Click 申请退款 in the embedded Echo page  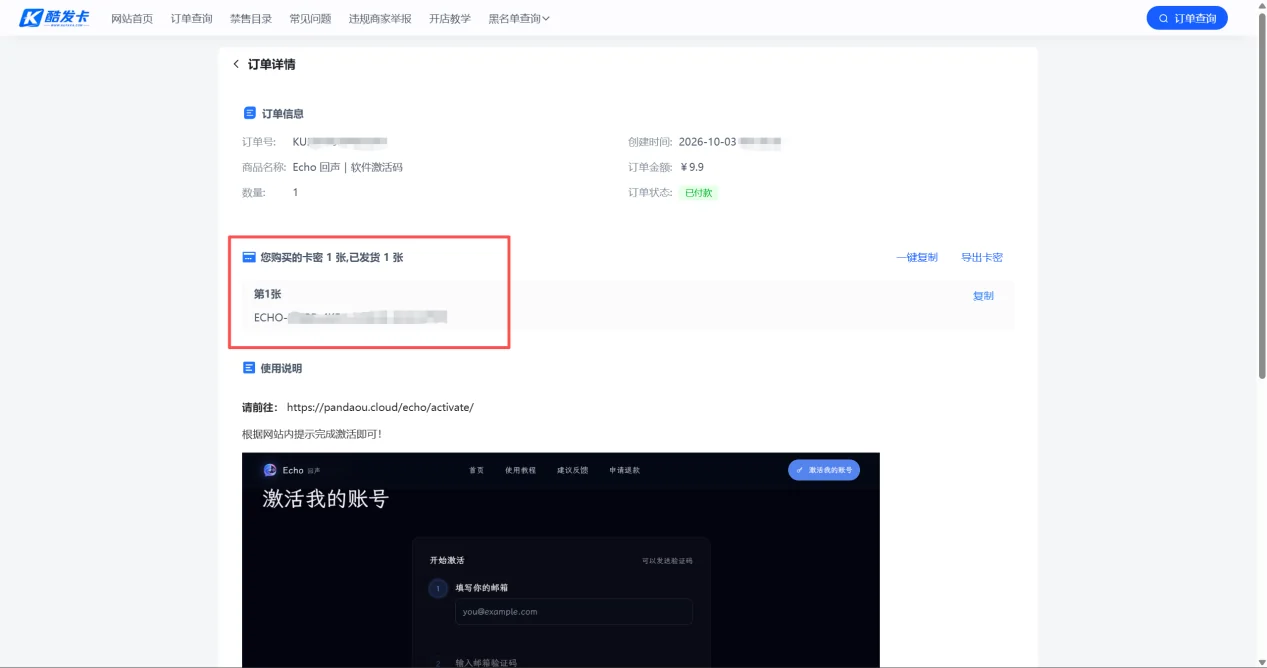(624, 470)
